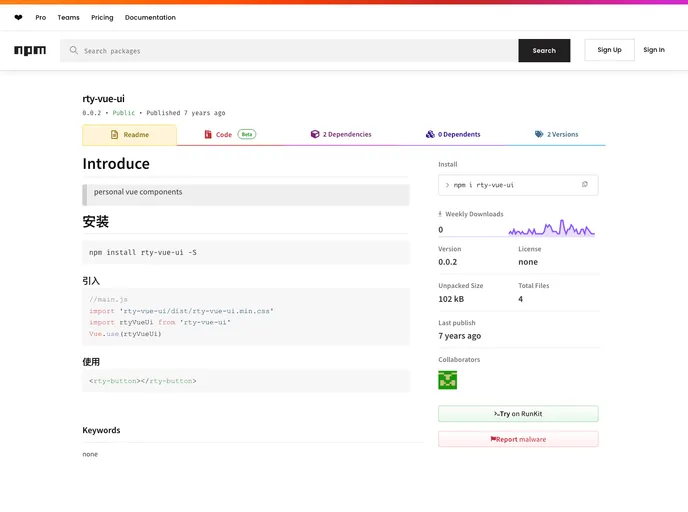688x512 pixels.
Task: Click the magnifier icon in the search box
Action: 74,50
